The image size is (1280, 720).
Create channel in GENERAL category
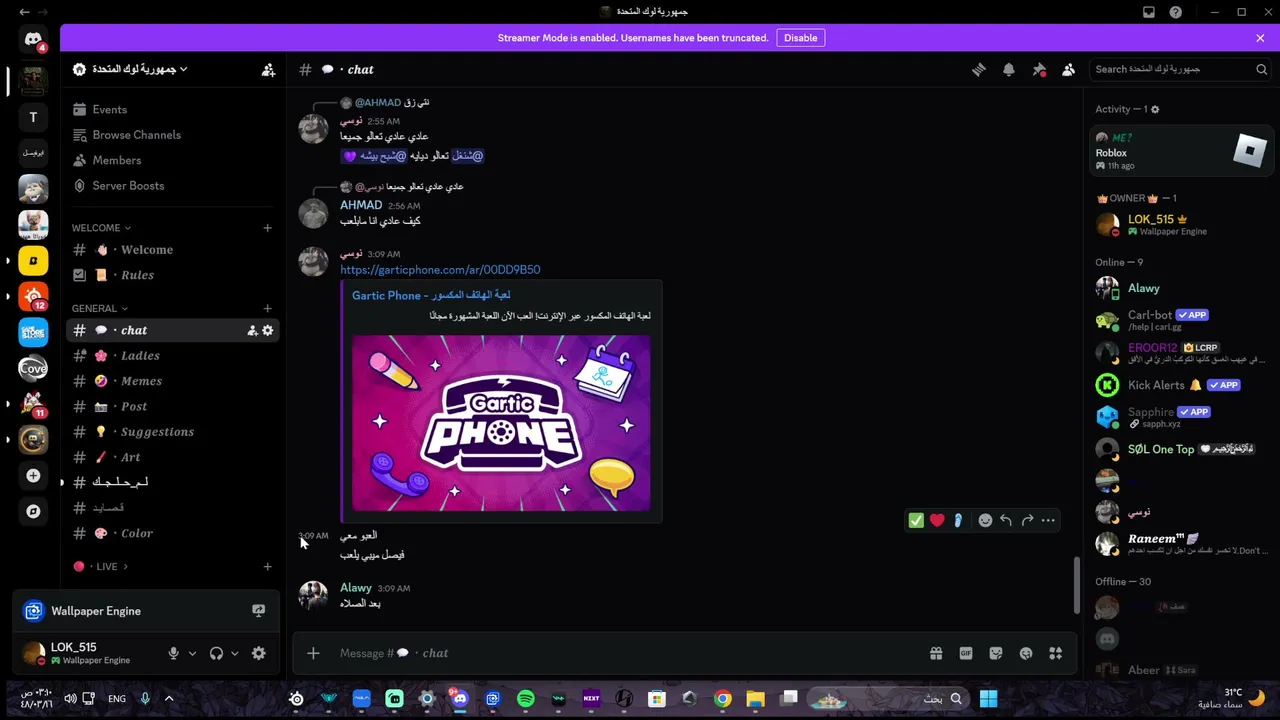tap(267, 308)
